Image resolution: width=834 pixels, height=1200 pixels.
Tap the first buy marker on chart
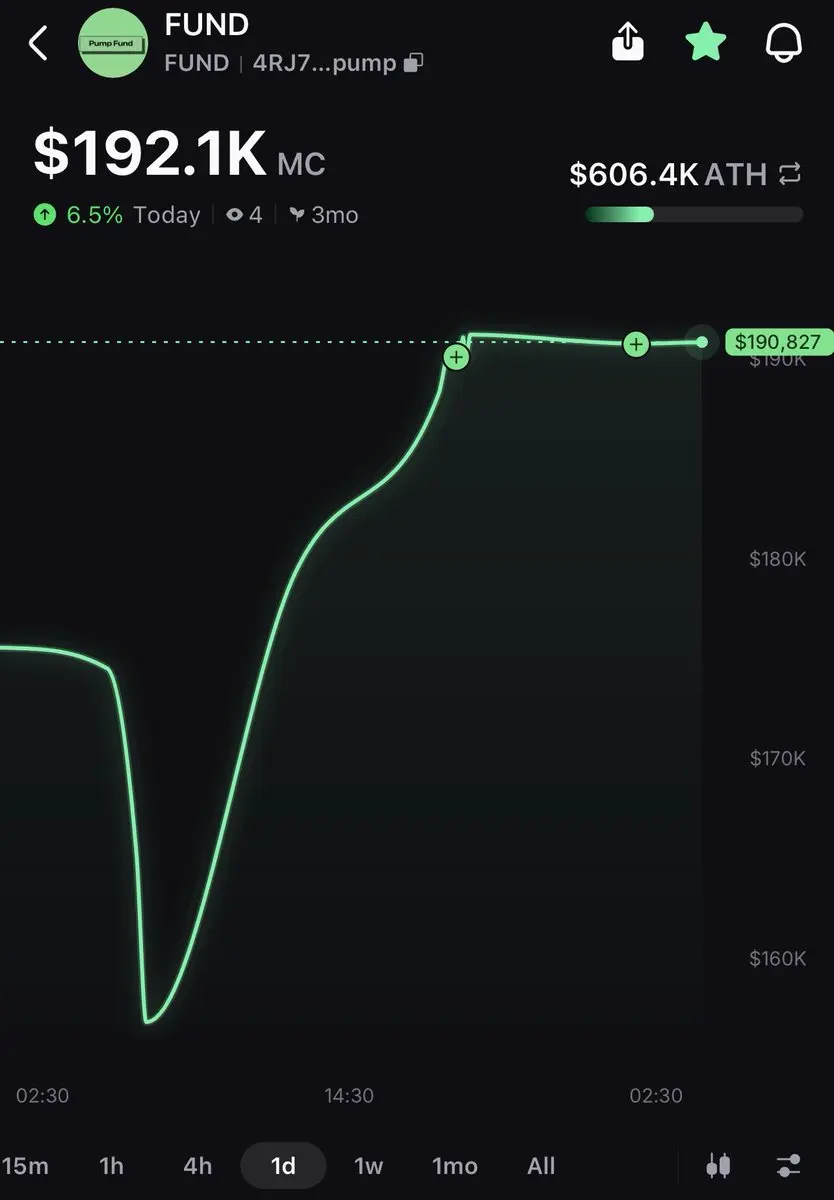coord(456,356)
